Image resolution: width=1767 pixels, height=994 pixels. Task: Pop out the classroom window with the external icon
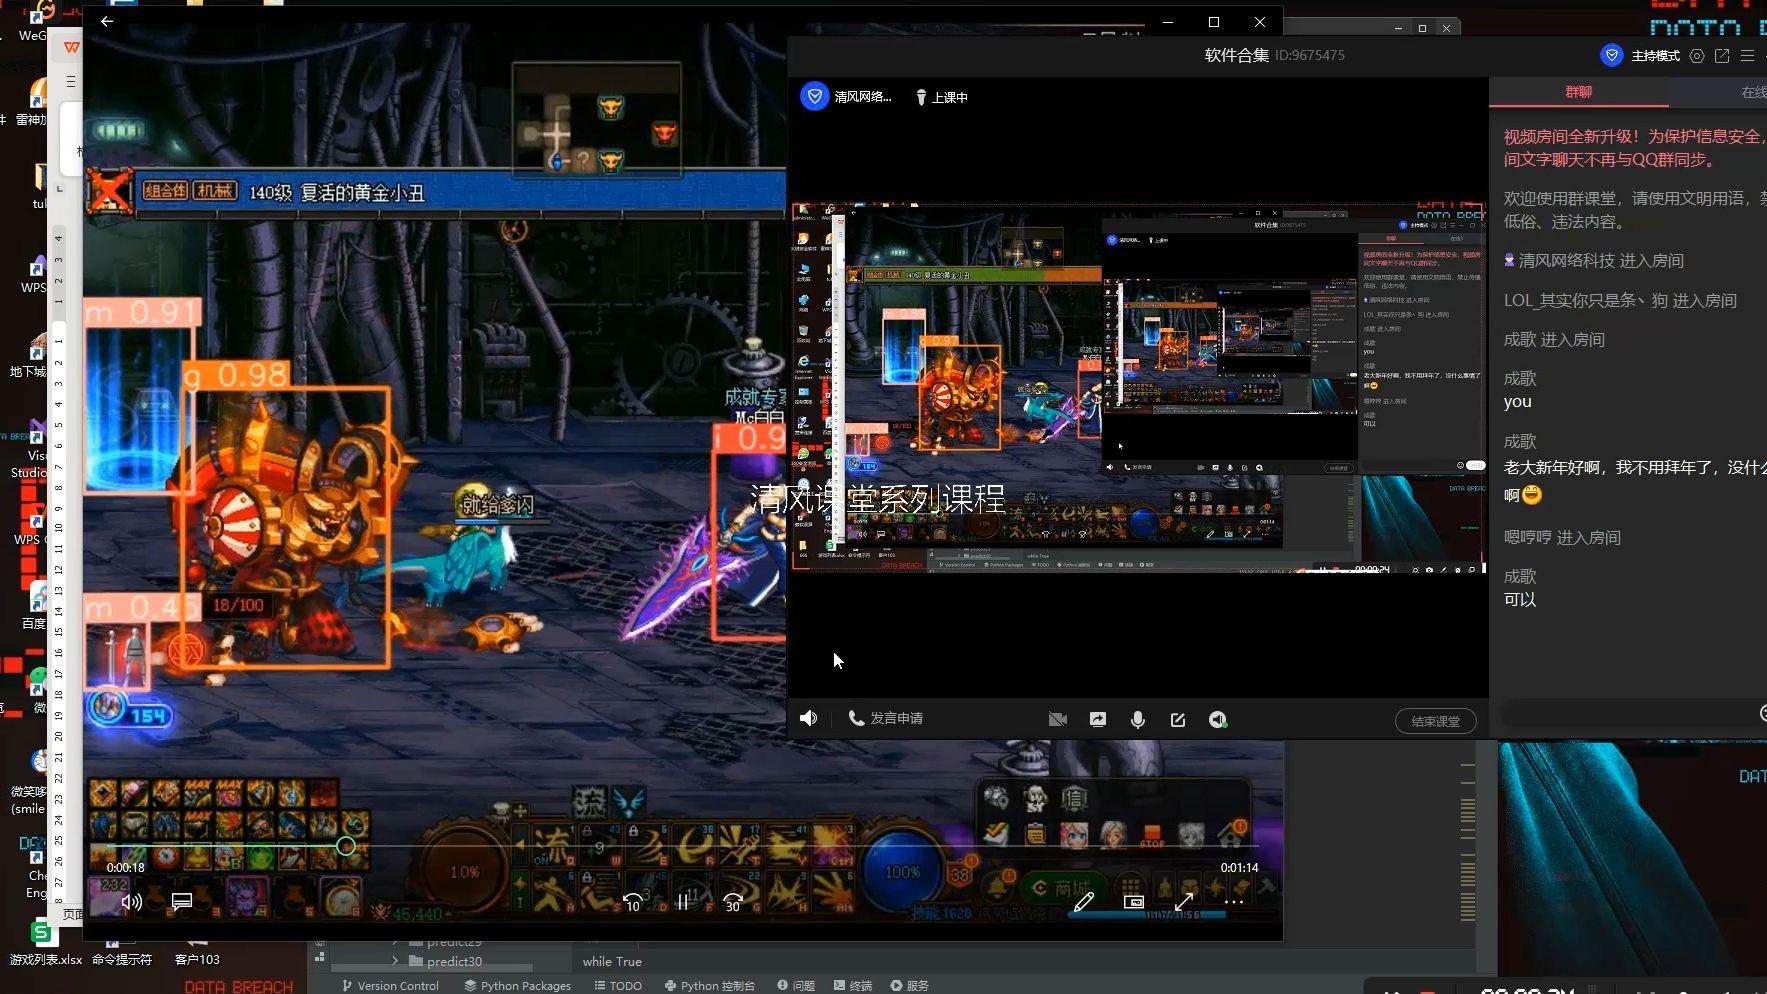point(1722,56)
